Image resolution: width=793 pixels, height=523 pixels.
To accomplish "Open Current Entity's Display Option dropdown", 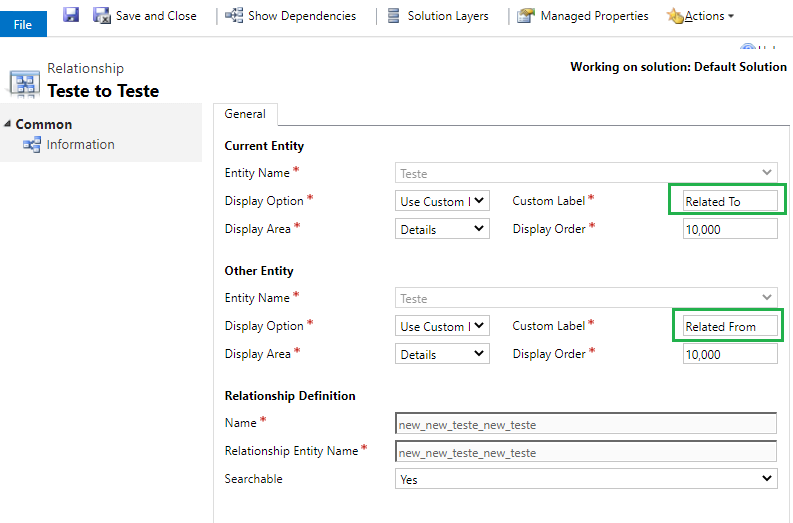I will click(x=442, y=201).
